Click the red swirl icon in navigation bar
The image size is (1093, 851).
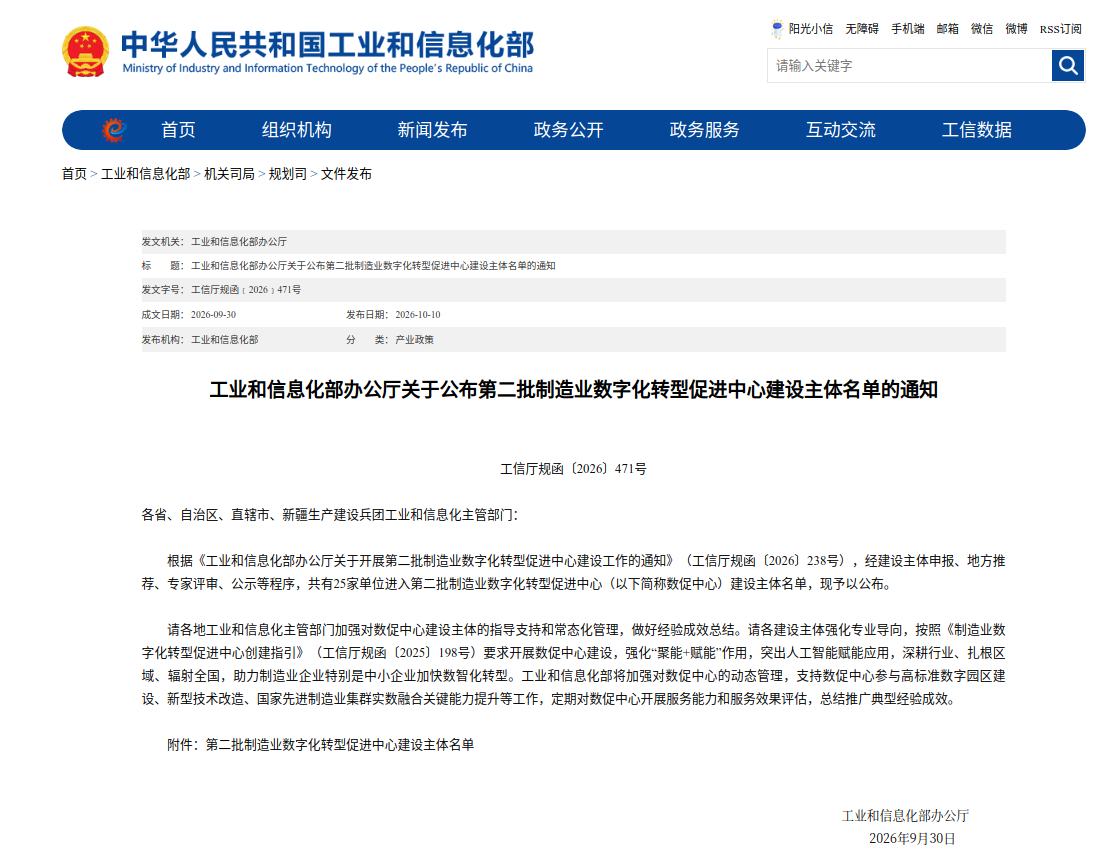point(114,130)
